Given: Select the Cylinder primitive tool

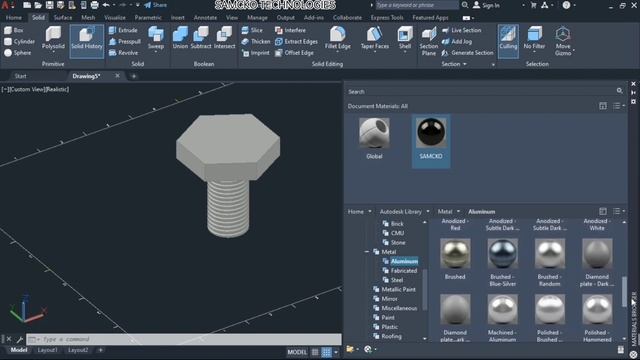Looking at the screenshot, I should (19, 41).
